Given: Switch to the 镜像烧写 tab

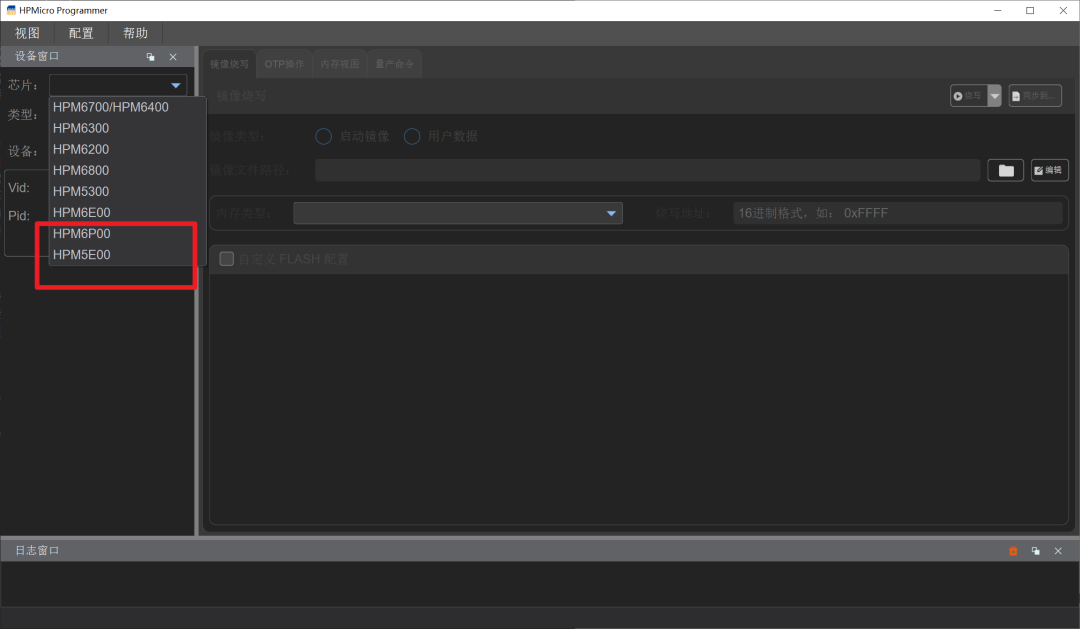Looking at the screenshot, I should pos(229,64).
